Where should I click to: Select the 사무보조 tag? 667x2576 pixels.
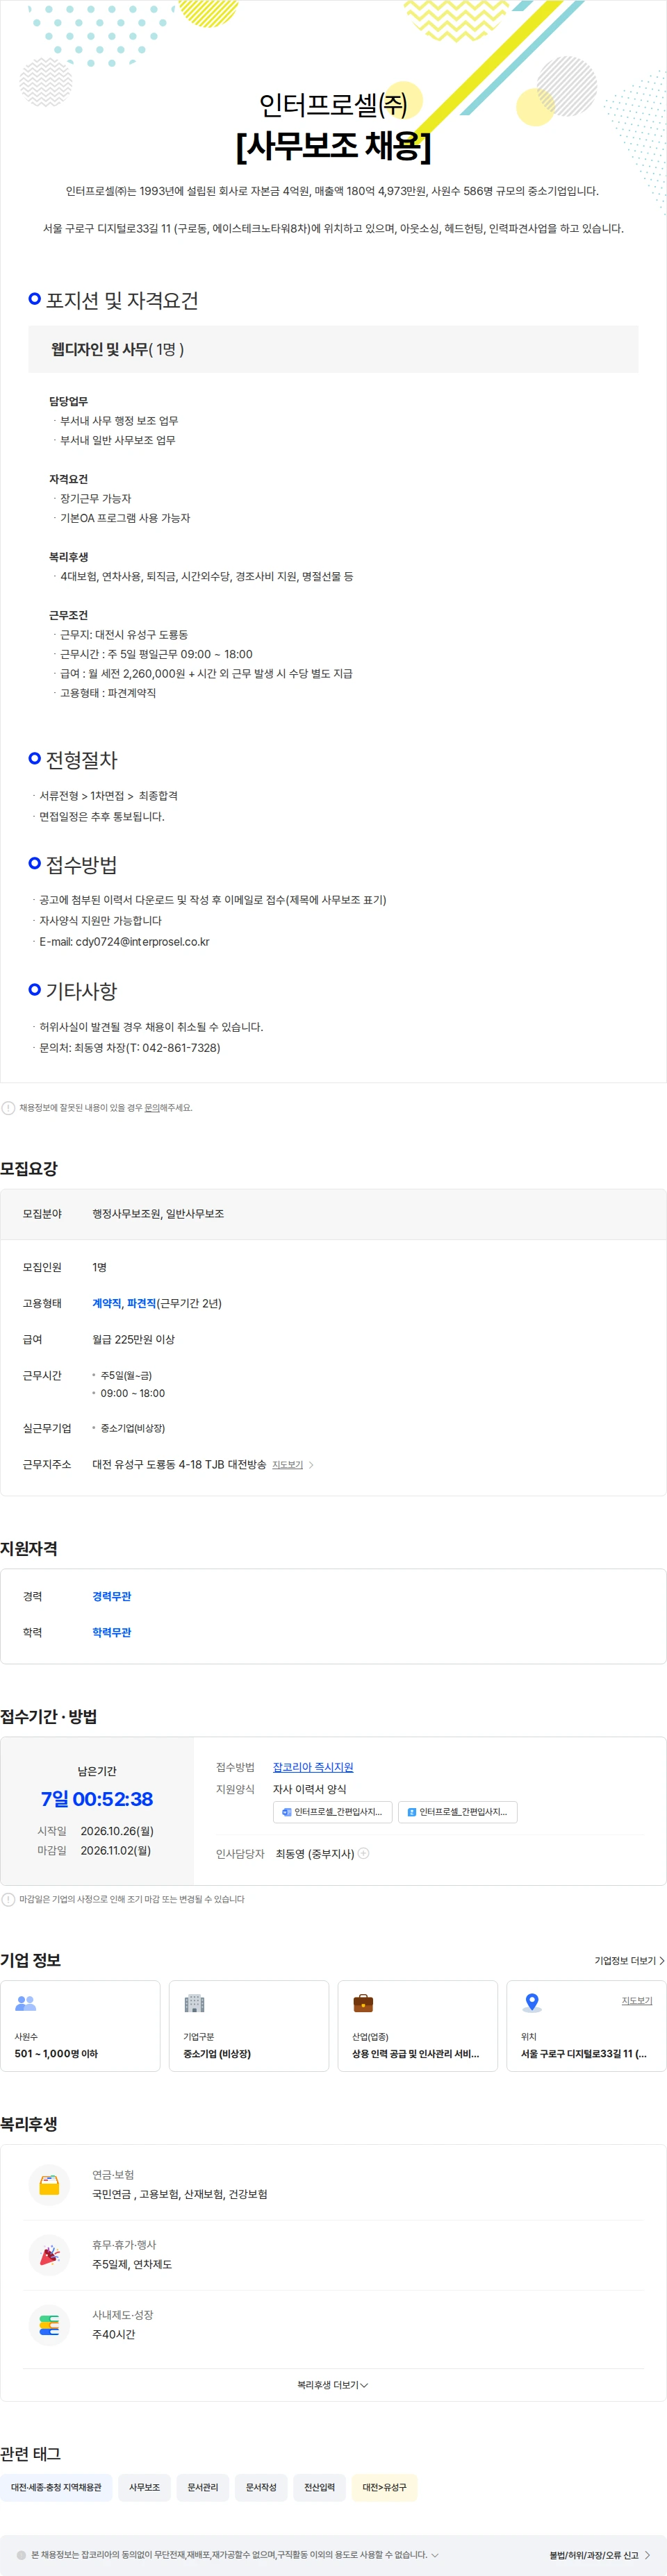point(144,2487)
